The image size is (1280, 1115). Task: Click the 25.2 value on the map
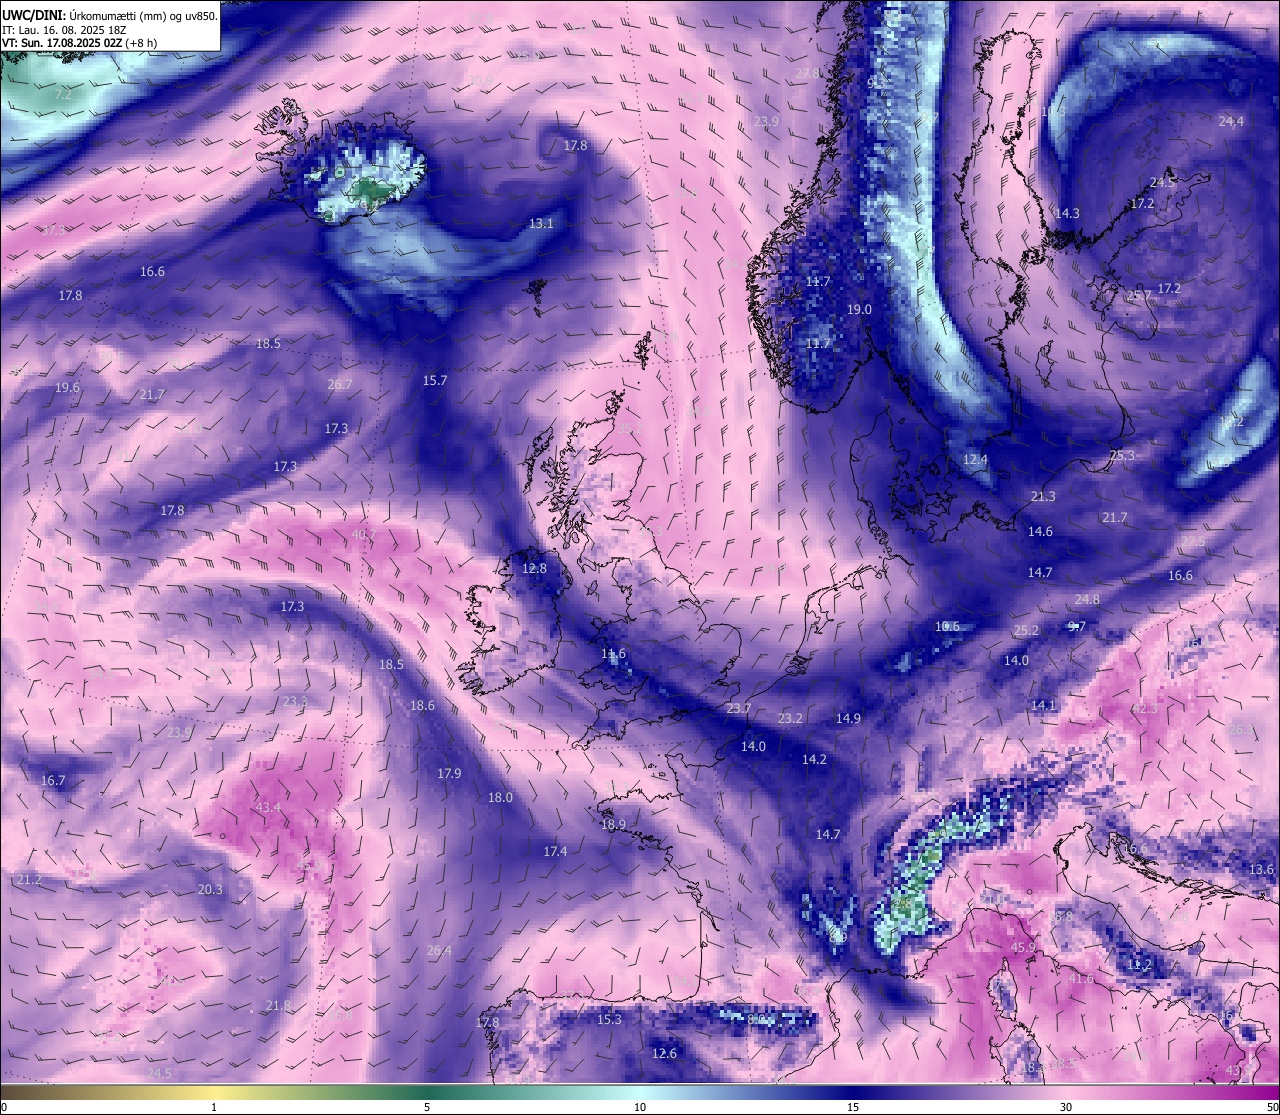pos(1026,631)
